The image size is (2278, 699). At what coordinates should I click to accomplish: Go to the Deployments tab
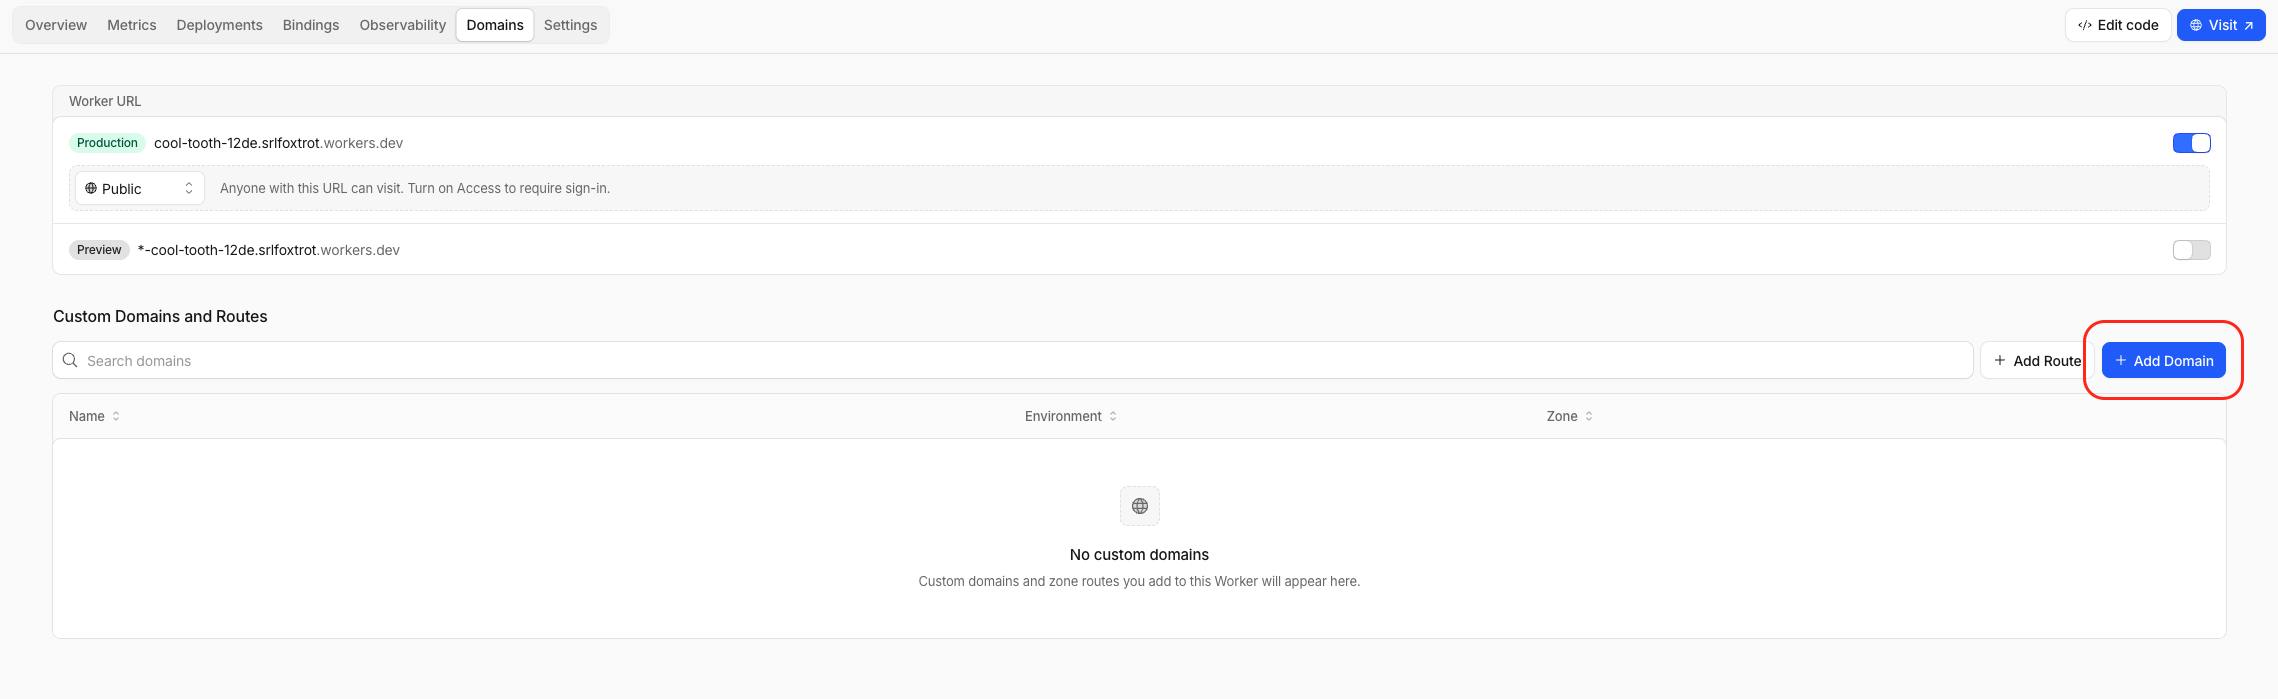point(219,25)
